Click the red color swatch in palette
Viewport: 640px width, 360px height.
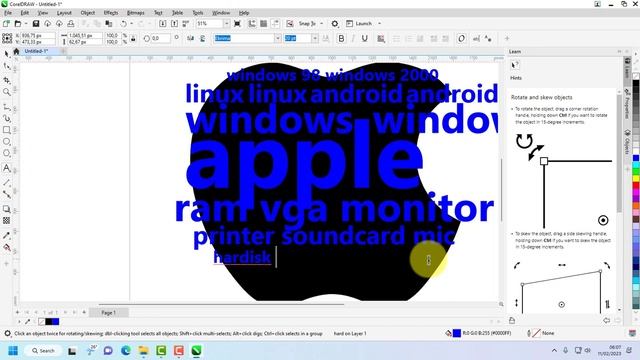coord(636,186)
